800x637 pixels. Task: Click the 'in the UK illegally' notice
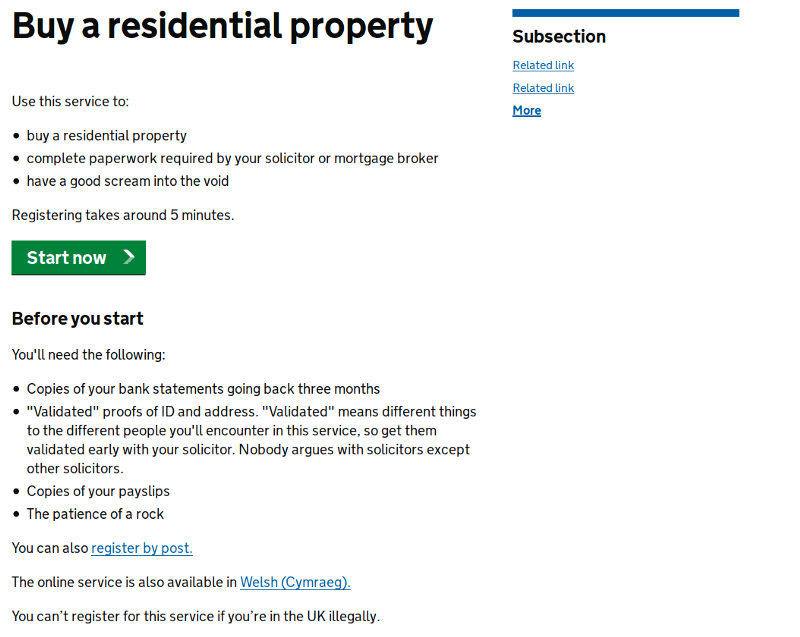pos(195,616)
